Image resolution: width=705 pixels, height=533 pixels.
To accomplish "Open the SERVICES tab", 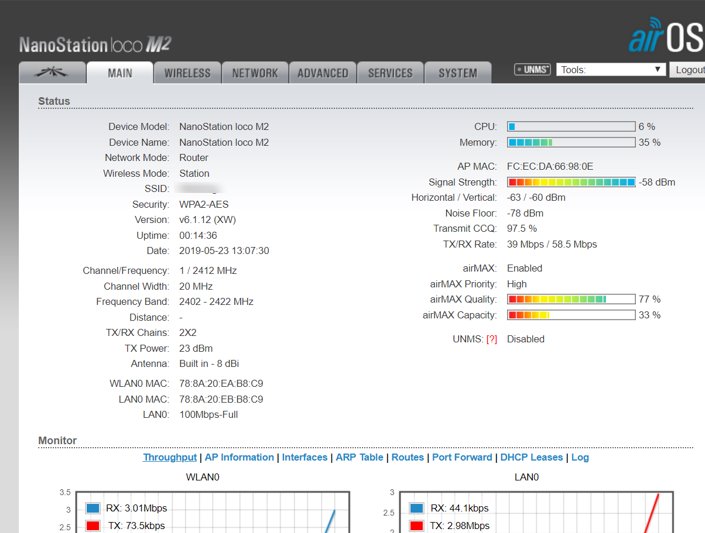I will [x=390, y=73].
